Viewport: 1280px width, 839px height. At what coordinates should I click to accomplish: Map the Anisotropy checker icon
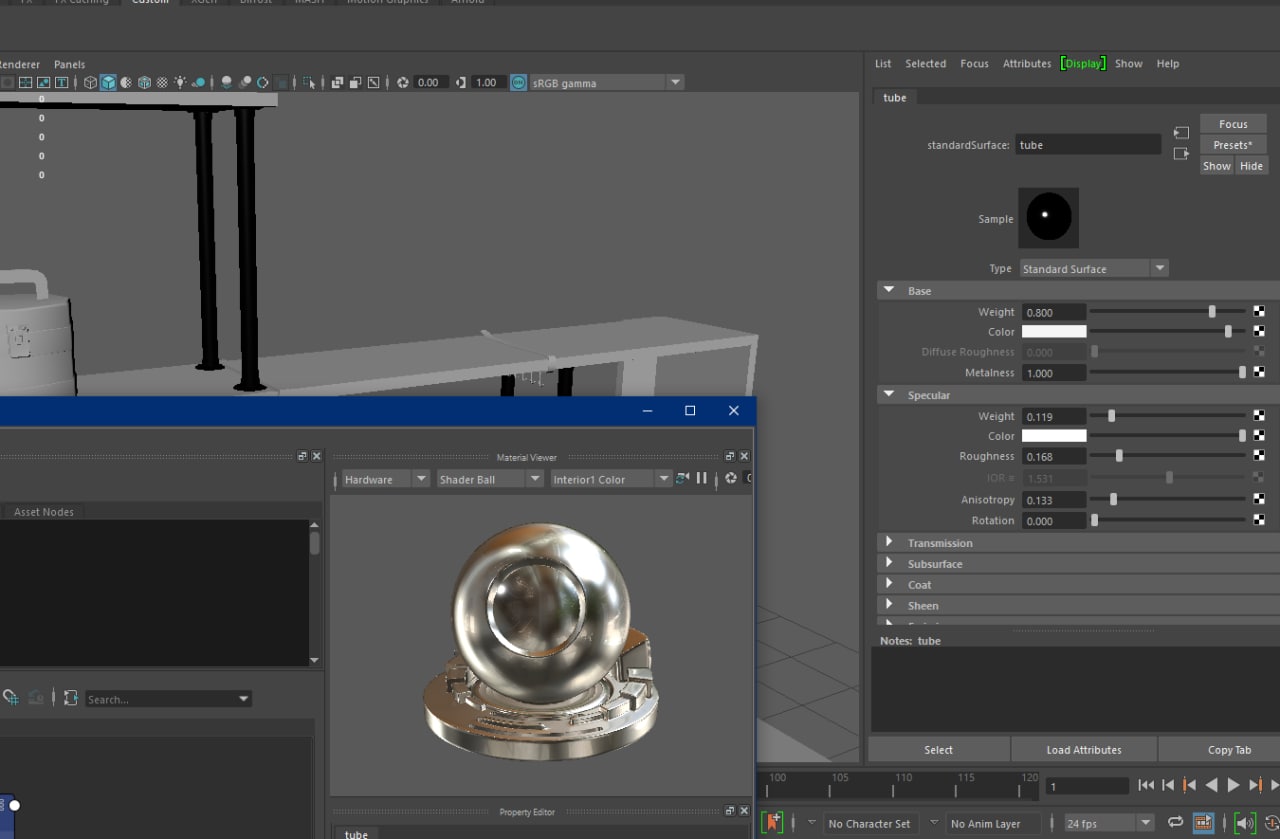click(1259, 499)
